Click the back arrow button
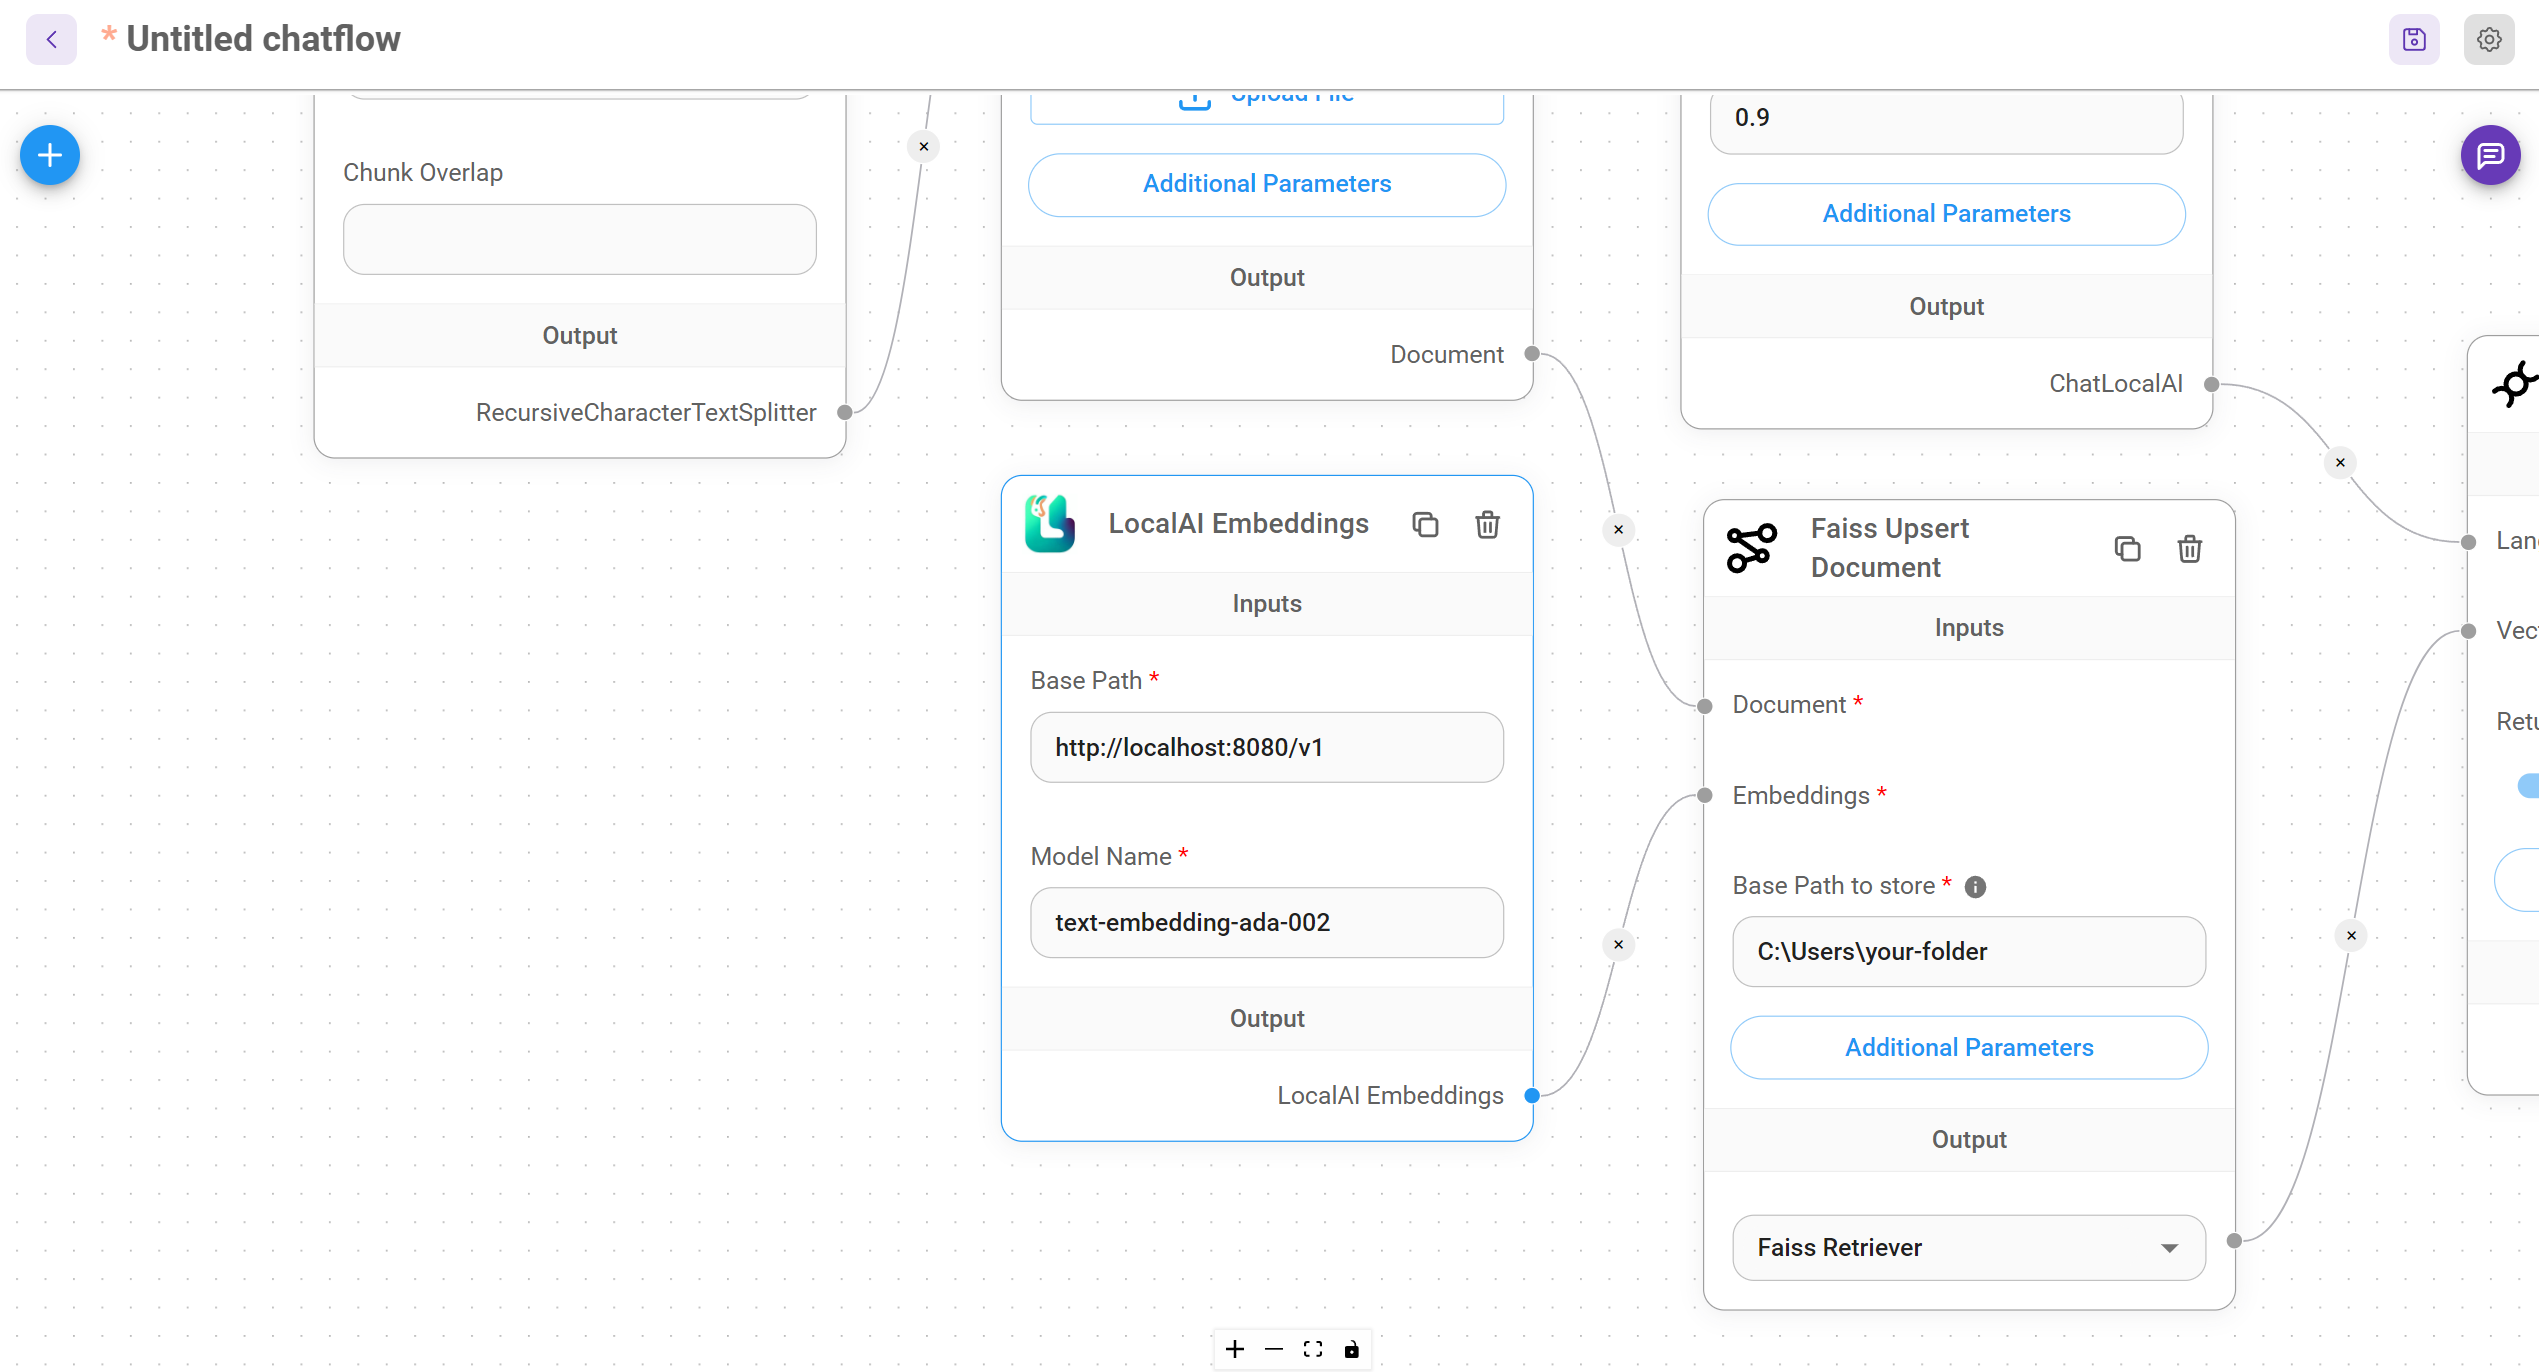The width and height of the screenshot is (2539, 1372). point(51,40)
